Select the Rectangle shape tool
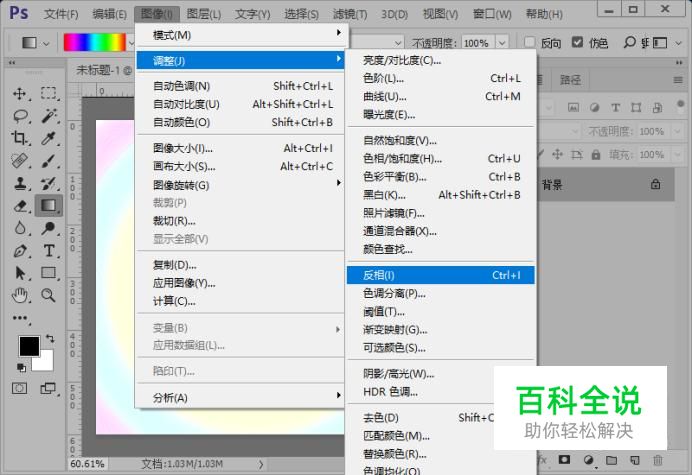This screenshot has width=692, height=475. click(x=49, y=273)
